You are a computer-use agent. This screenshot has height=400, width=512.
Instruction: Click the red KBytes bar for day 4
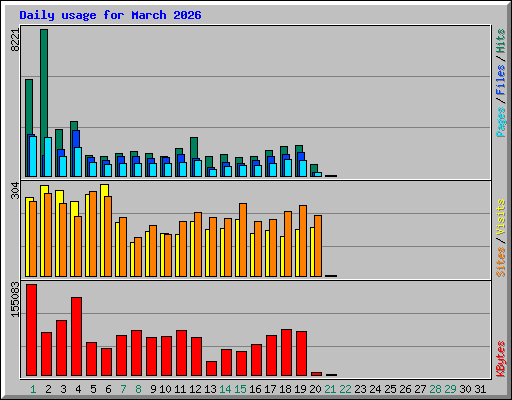pos(77,337)
